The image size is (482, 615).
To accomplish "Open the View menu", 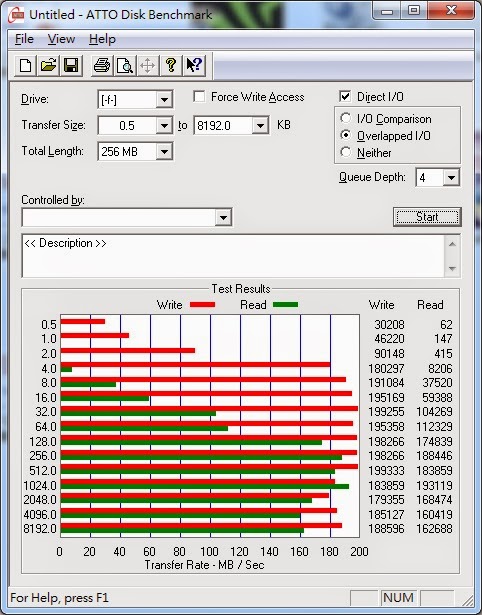I will [61, 39].
